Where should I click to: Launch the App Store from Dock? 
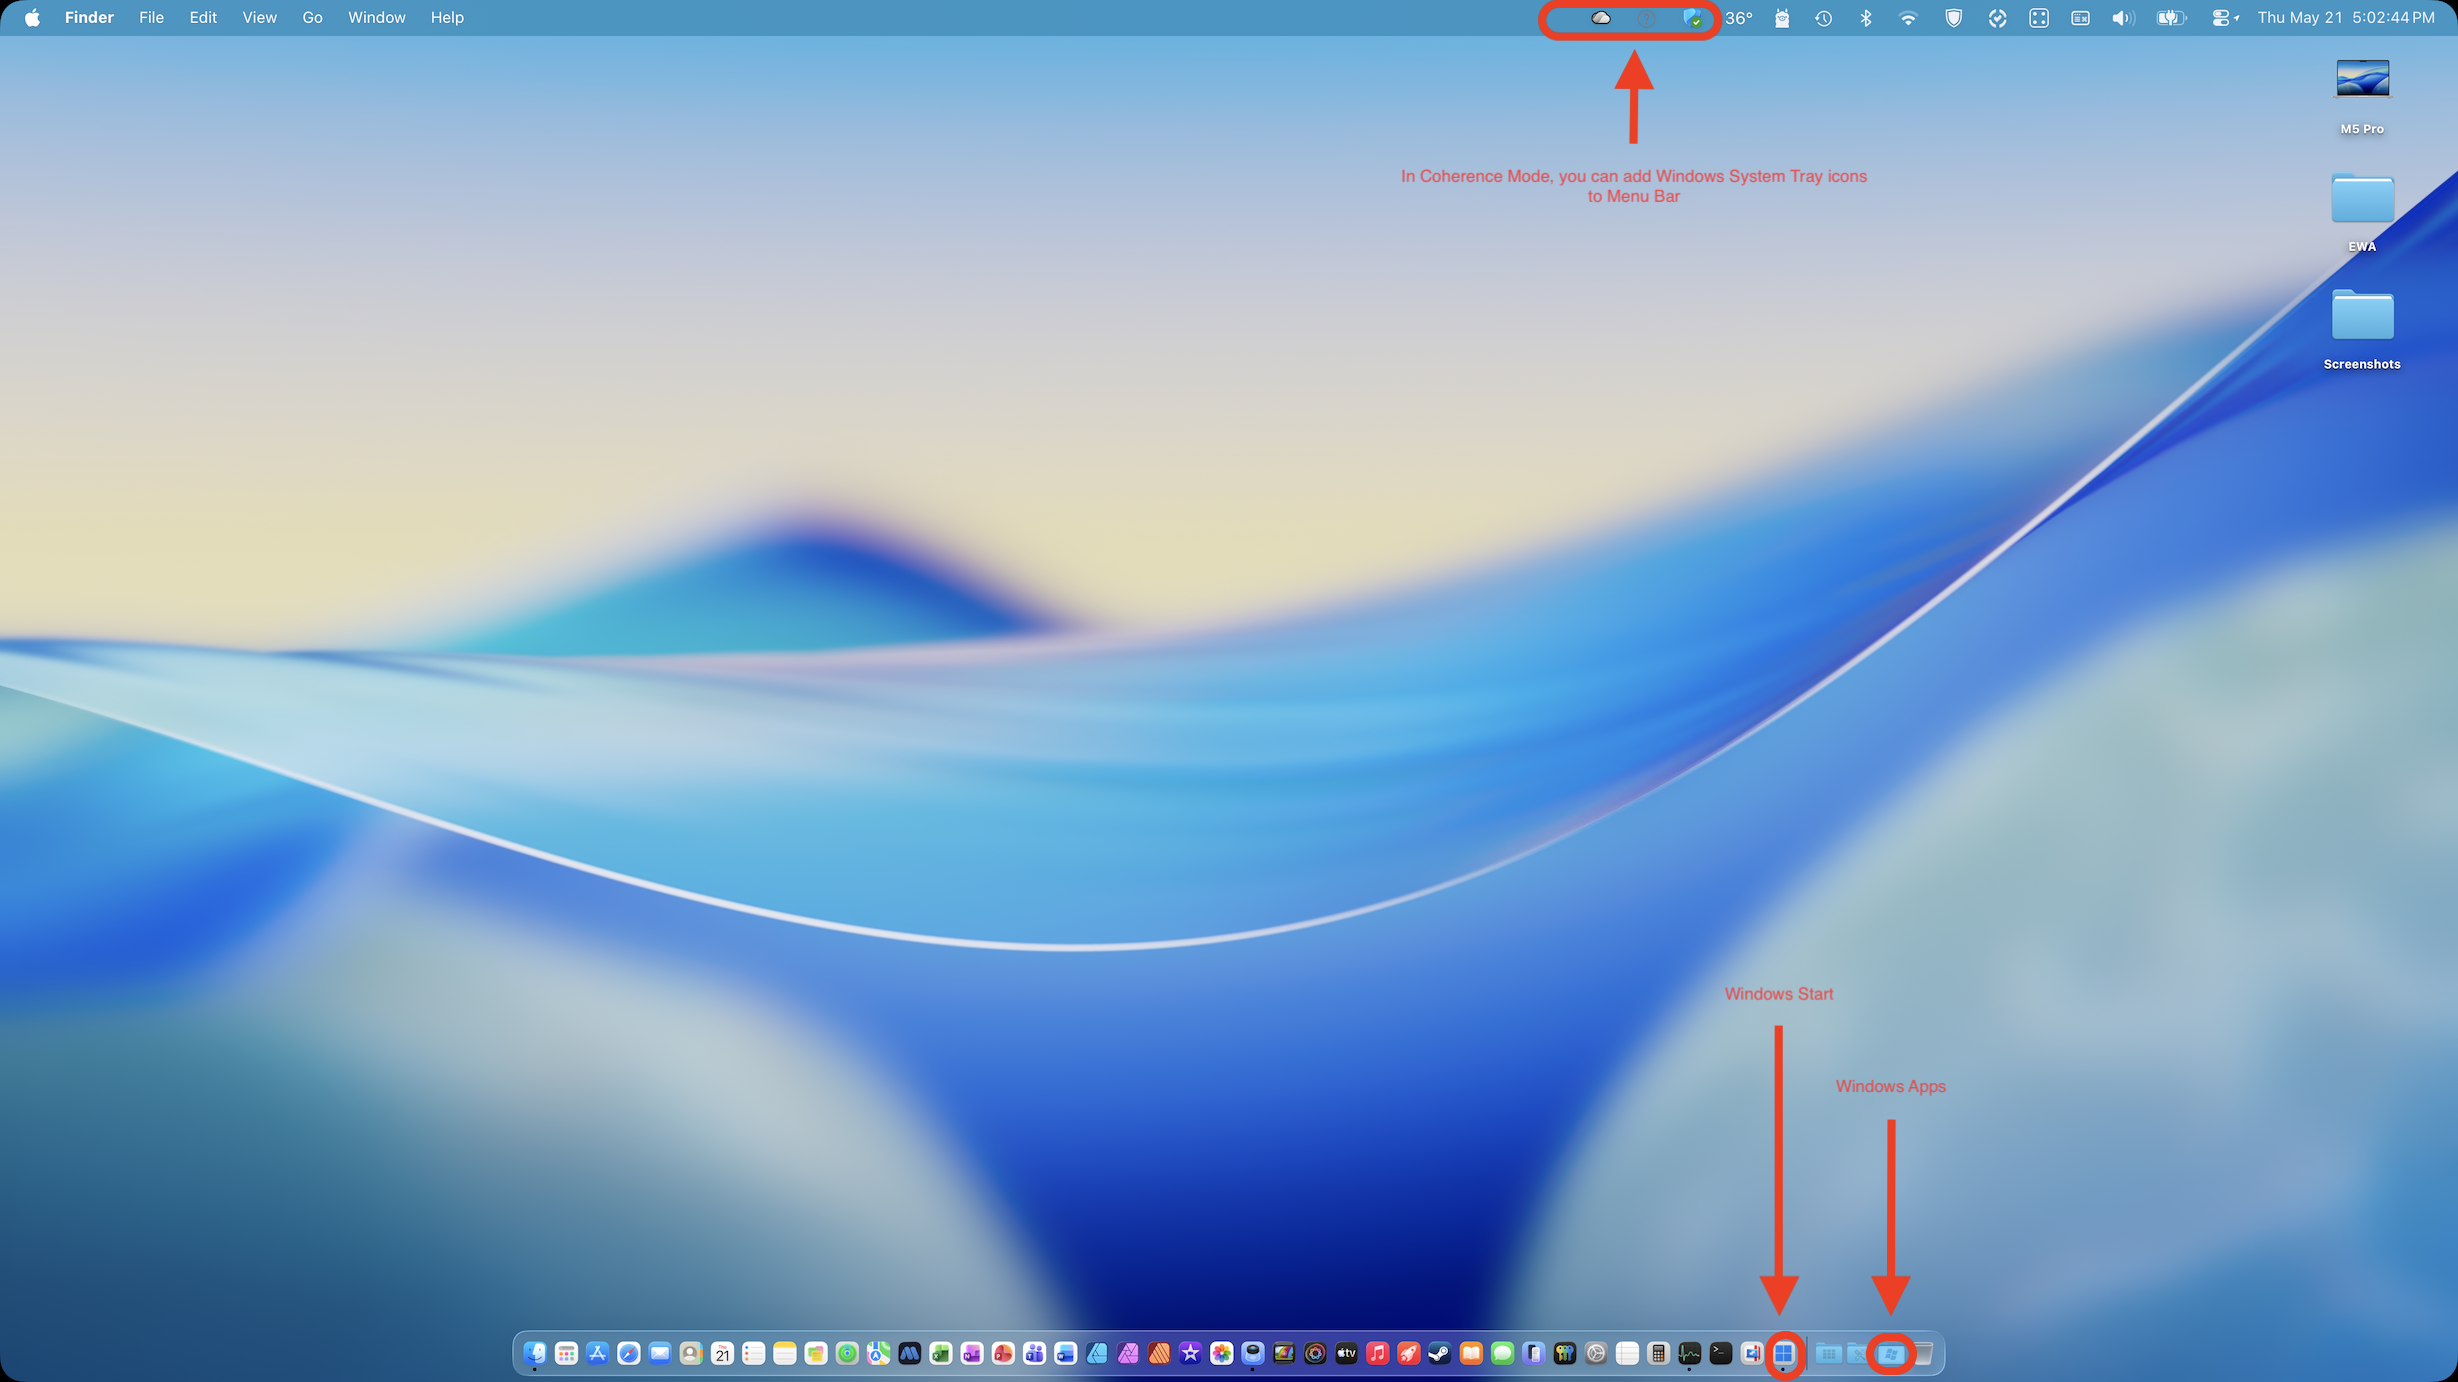[597, 1353]
